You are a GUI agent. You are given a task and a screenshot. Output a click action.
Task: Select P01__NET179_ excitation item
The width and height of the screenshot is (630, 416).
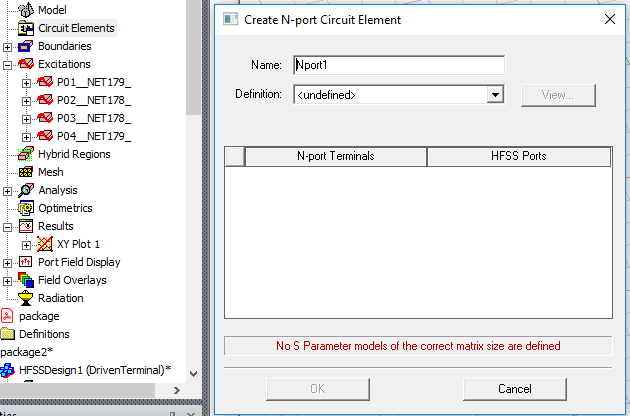[x=94, y=82]
